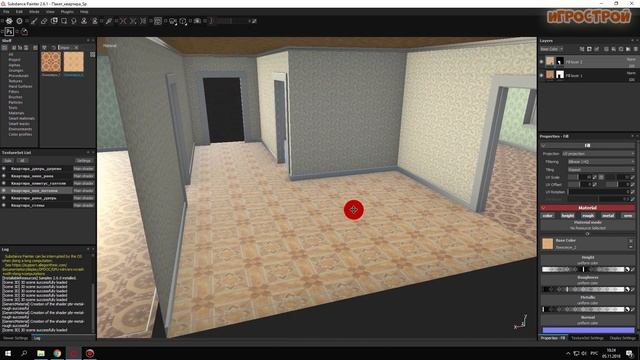
Task: Click the Solo button in TextureSet List
Action: tap(8, 160)
